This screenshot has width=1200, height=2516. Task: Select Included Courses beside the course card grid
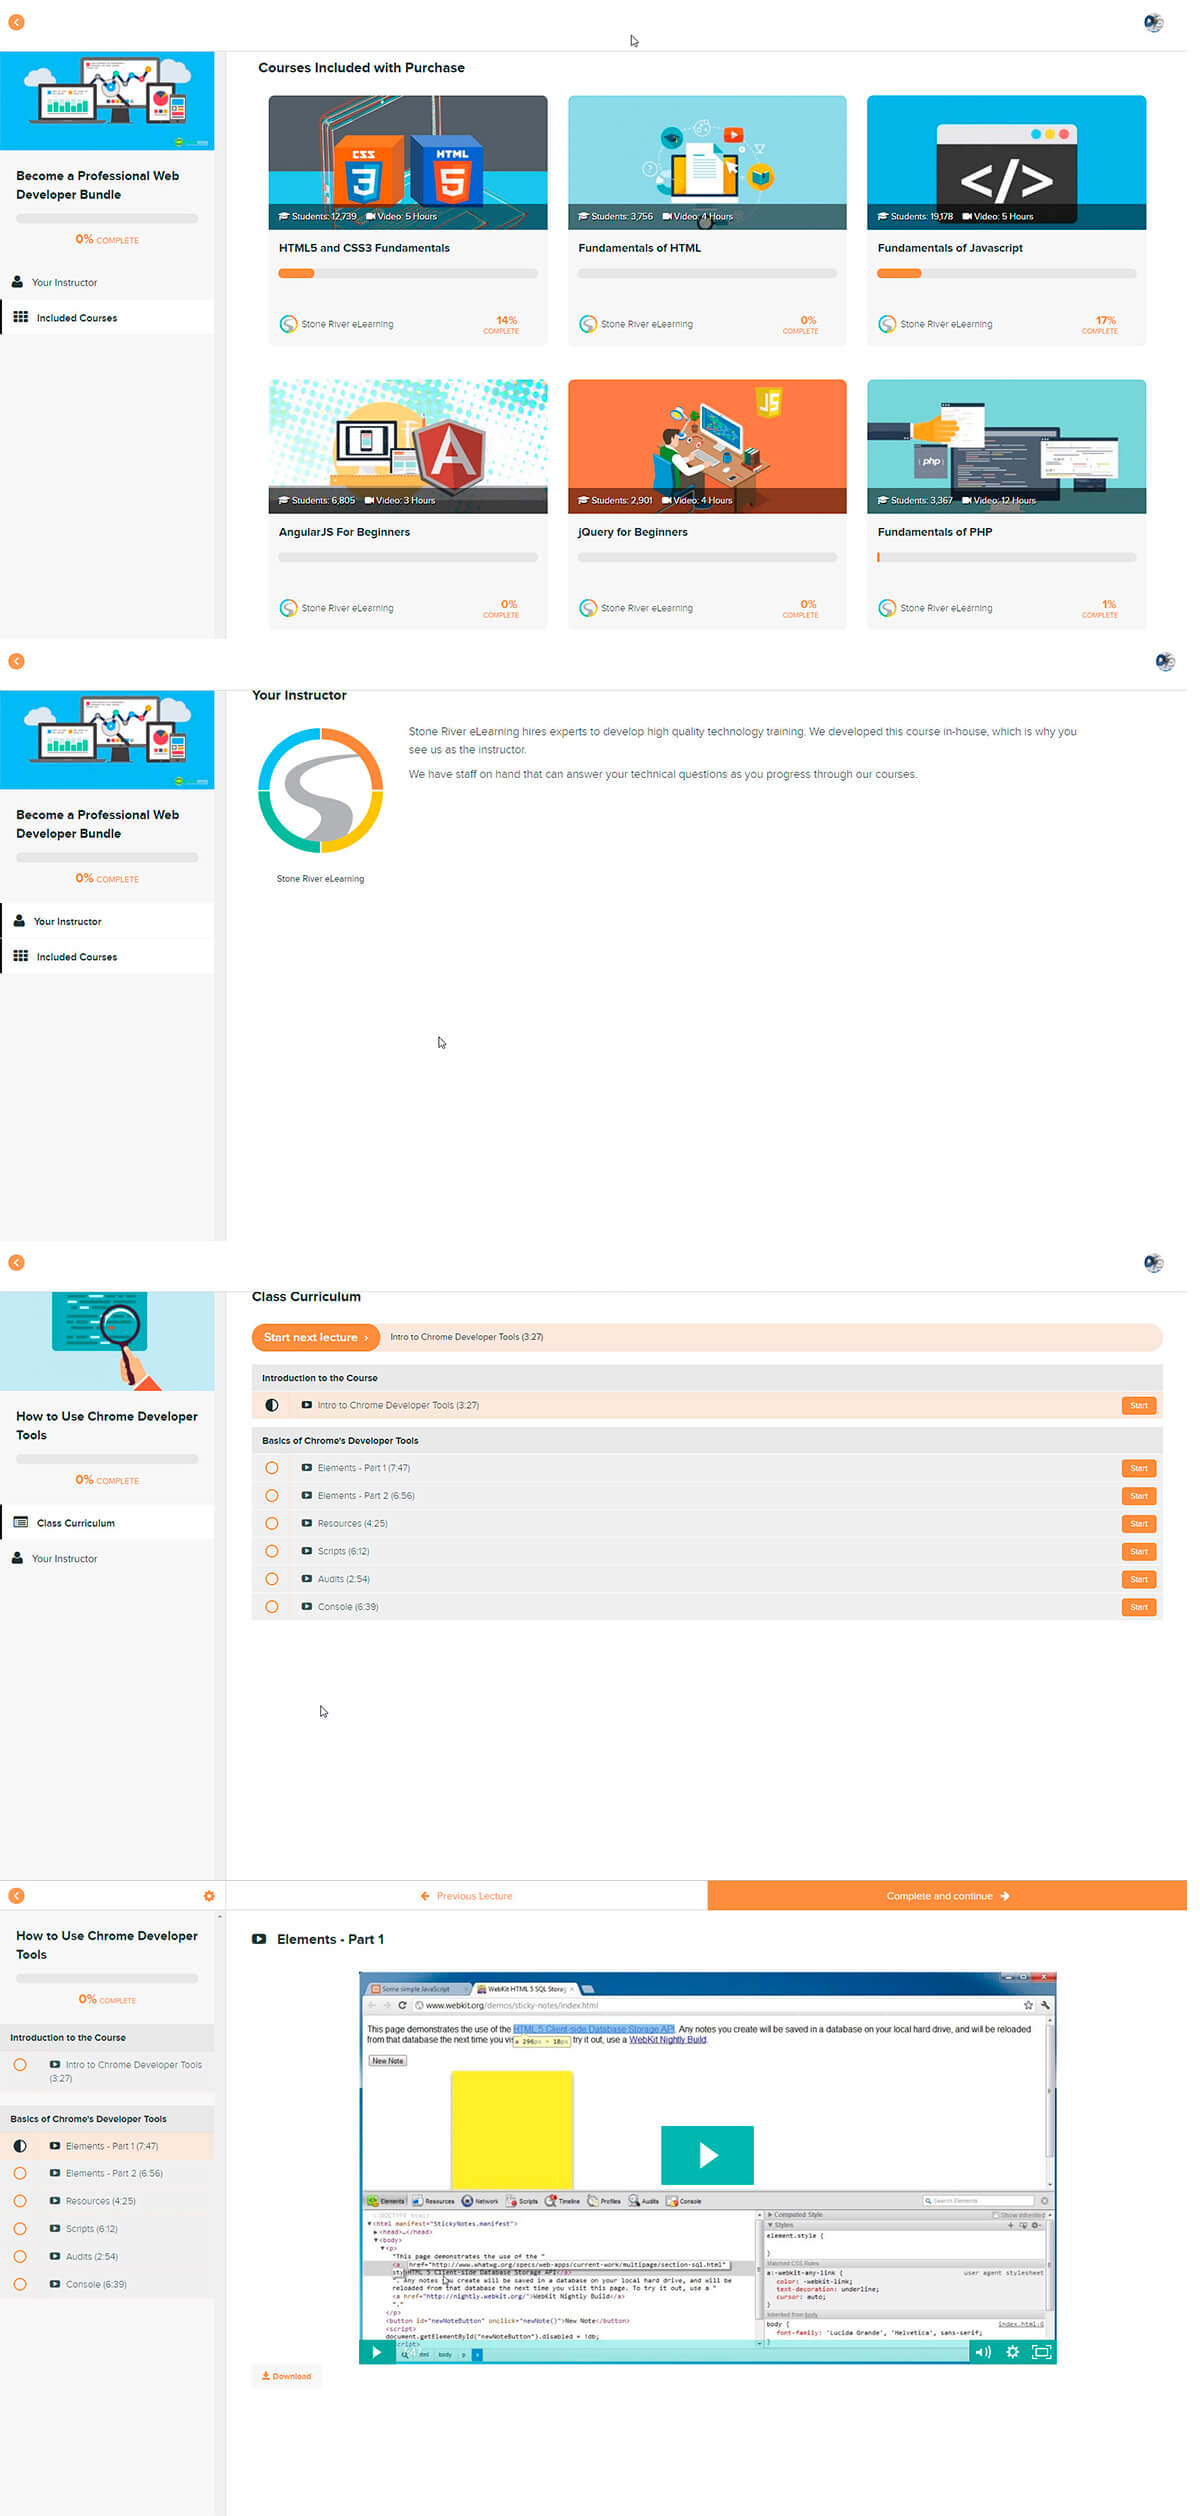point(107,317)
